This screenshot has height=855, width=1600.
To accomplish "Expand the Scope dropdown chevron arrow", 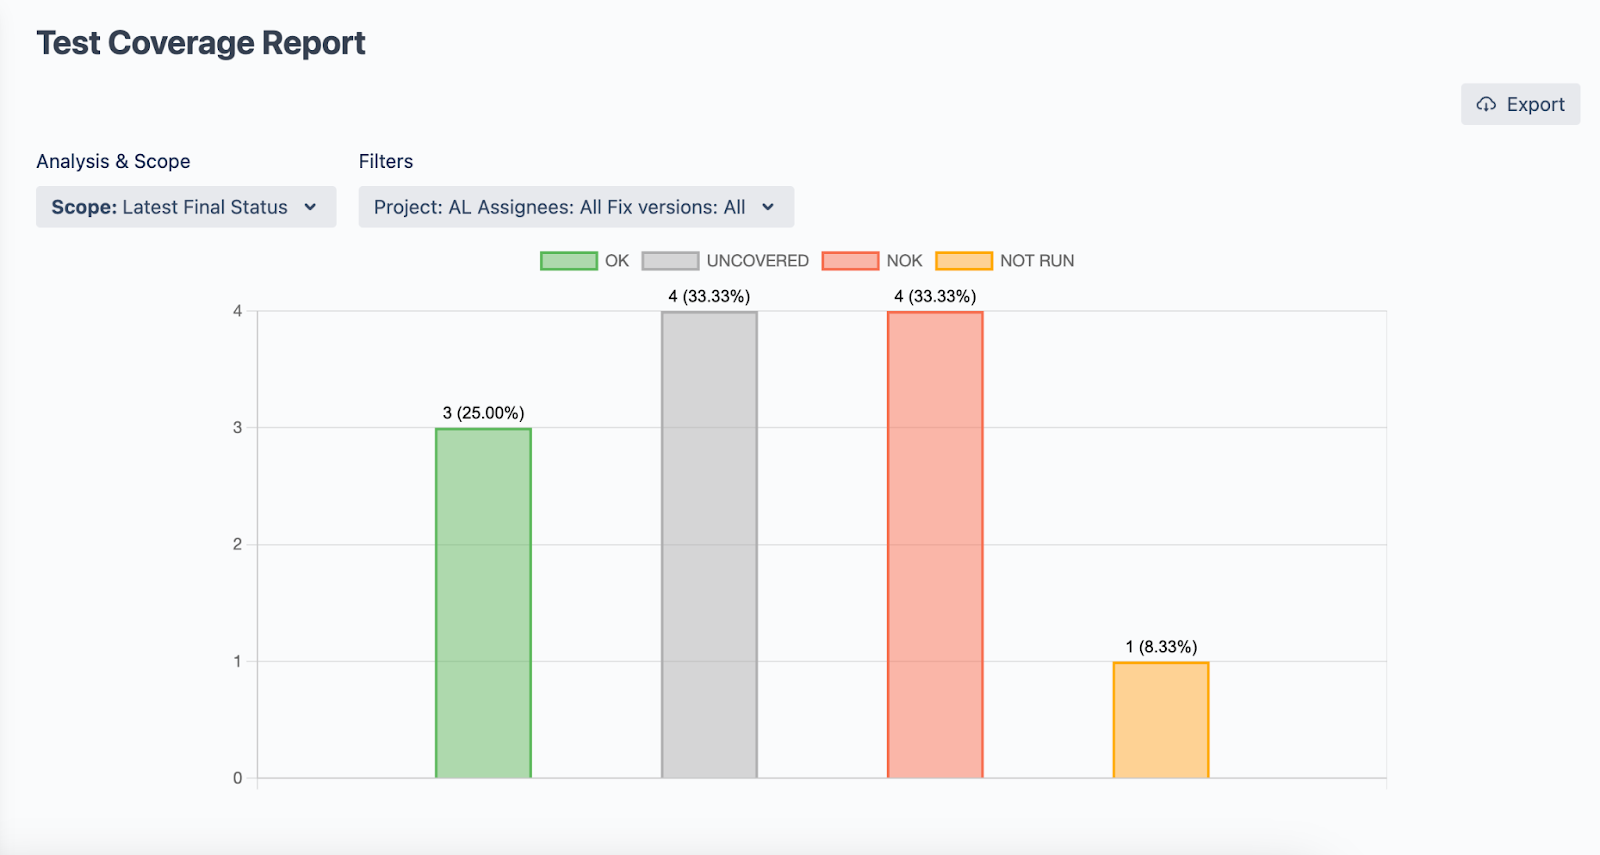I will point(310,207).
